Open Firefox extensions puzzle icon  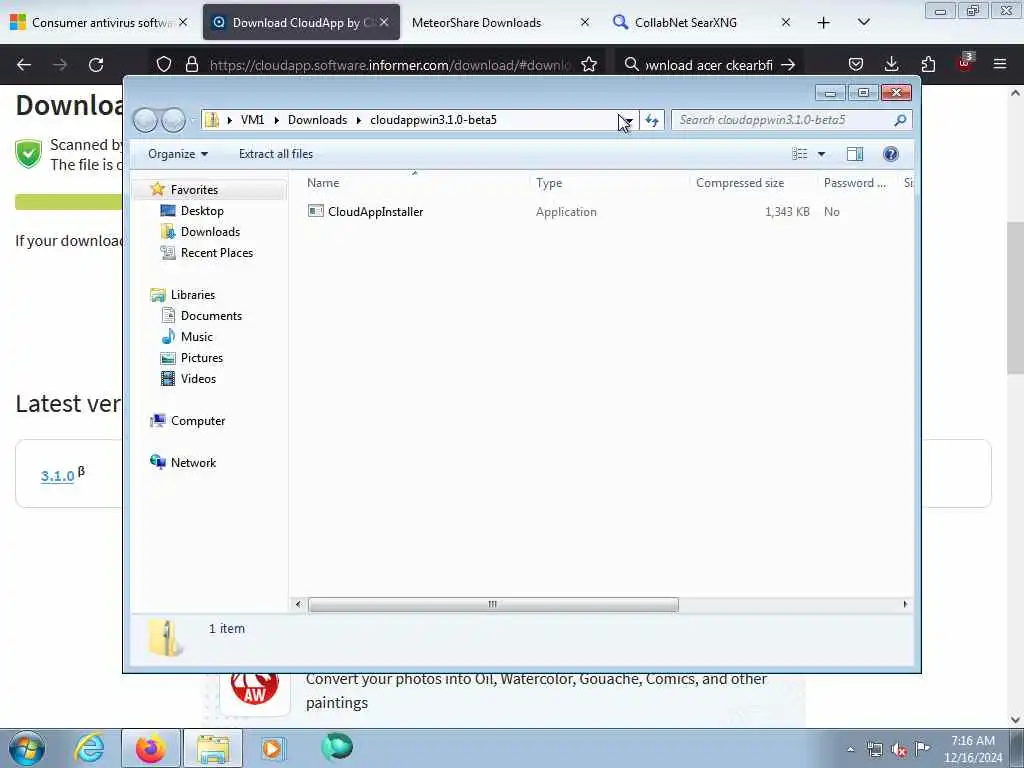pyautogui.click(x=928, y=65)
